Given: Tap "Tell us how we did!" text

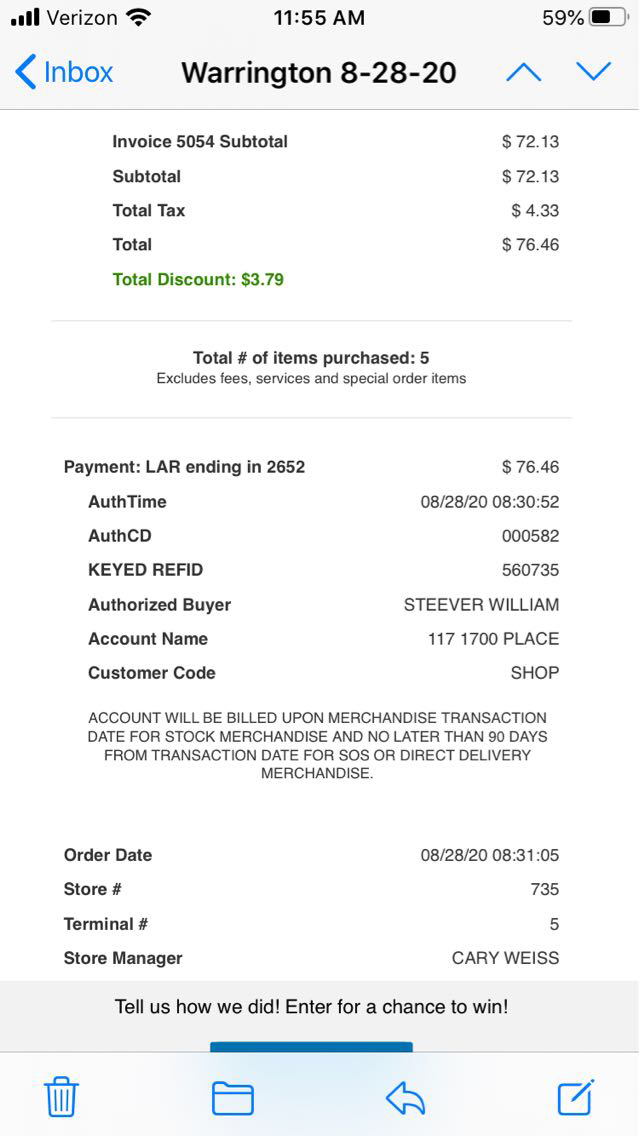Looking at the screenshot, I should coord(311,1007).
